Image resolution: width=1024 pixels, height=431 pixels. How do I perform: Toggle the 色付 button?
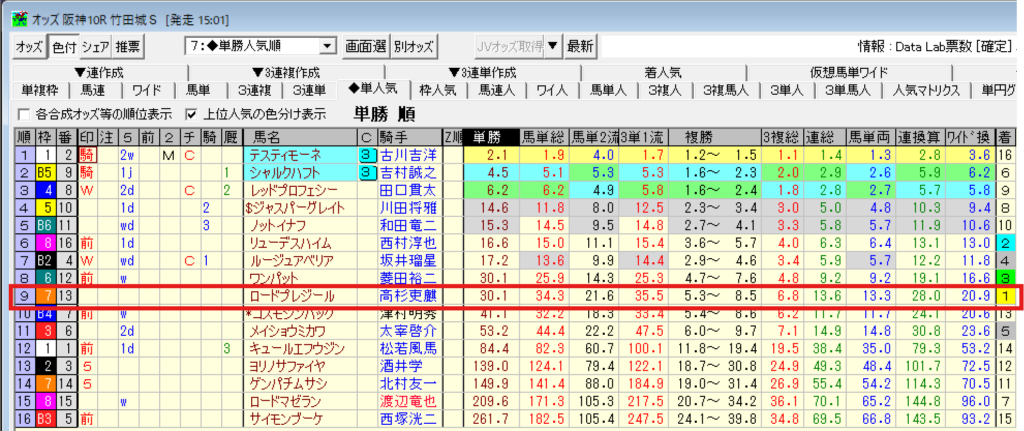coord(63,46)
